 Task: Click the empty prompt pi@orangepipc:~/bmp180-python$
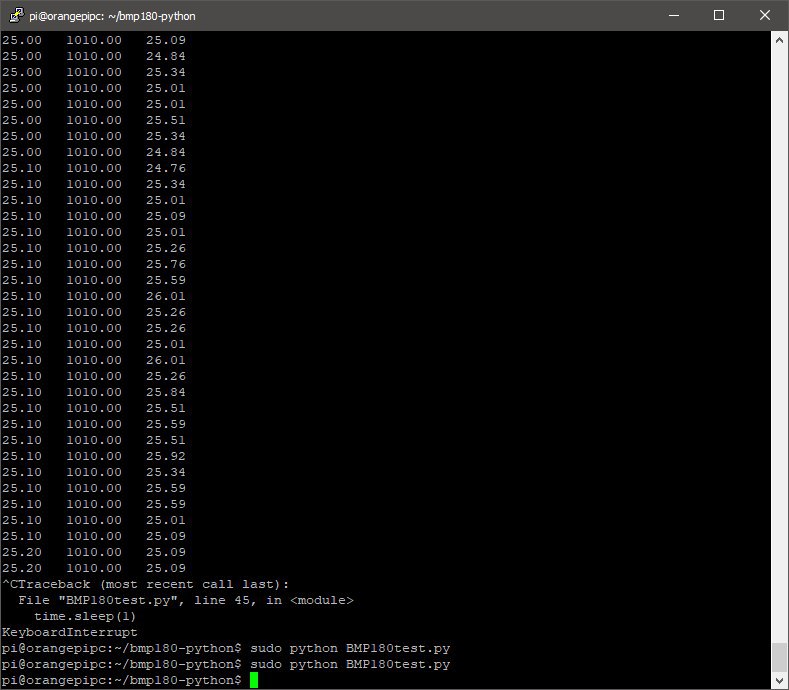(x=122, y=680)
